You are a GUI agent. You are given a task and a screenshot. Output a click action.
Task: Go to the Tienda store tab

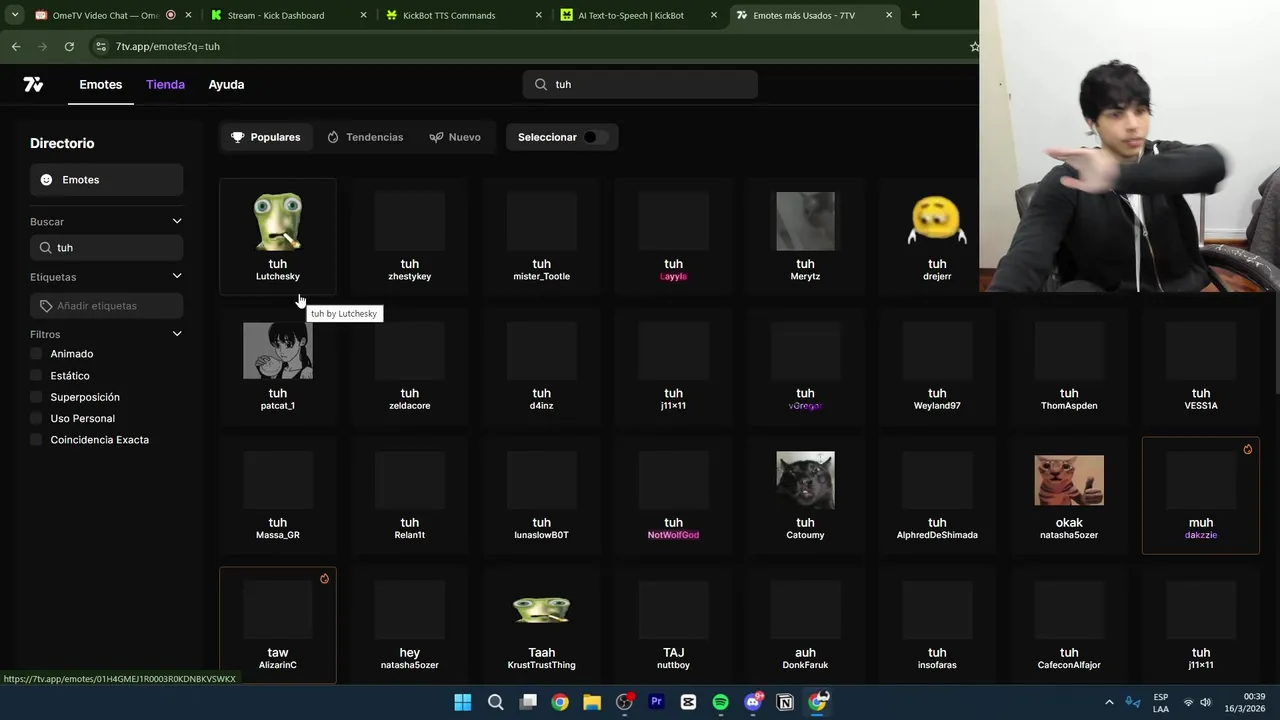tap(165, 85)
